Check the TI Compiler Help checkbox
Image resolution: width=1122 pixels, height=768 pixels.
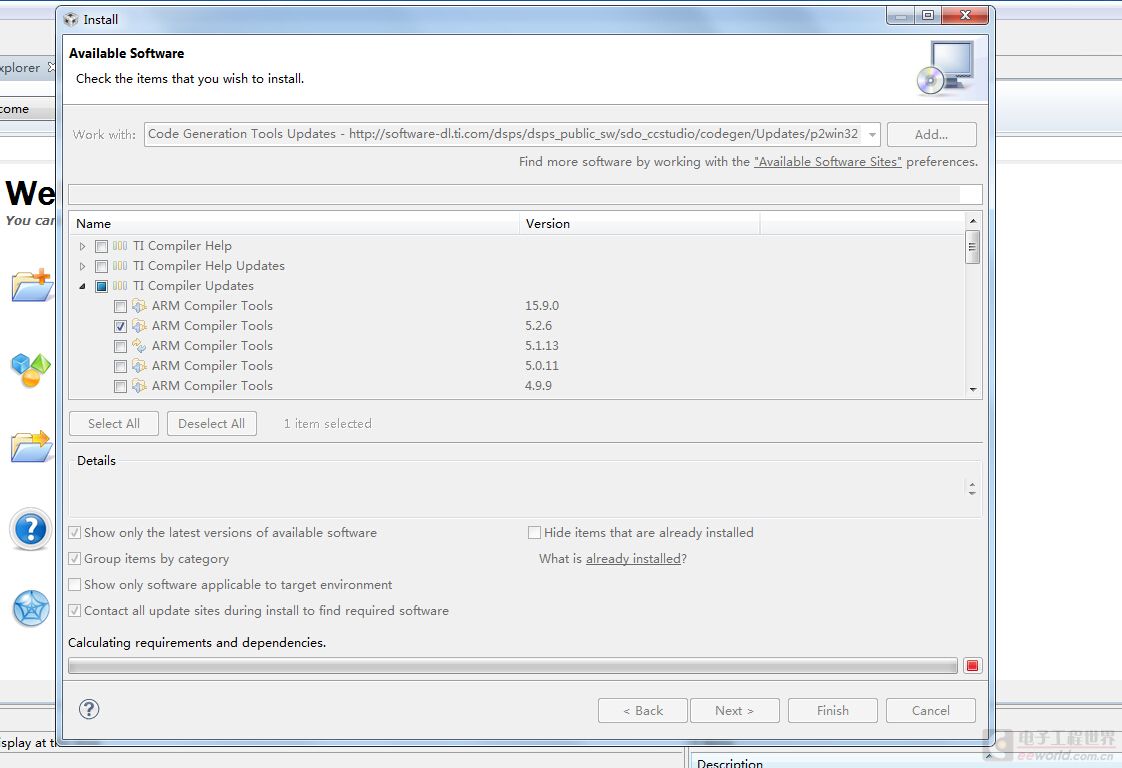pyautogui.click(x=102, y=246)
